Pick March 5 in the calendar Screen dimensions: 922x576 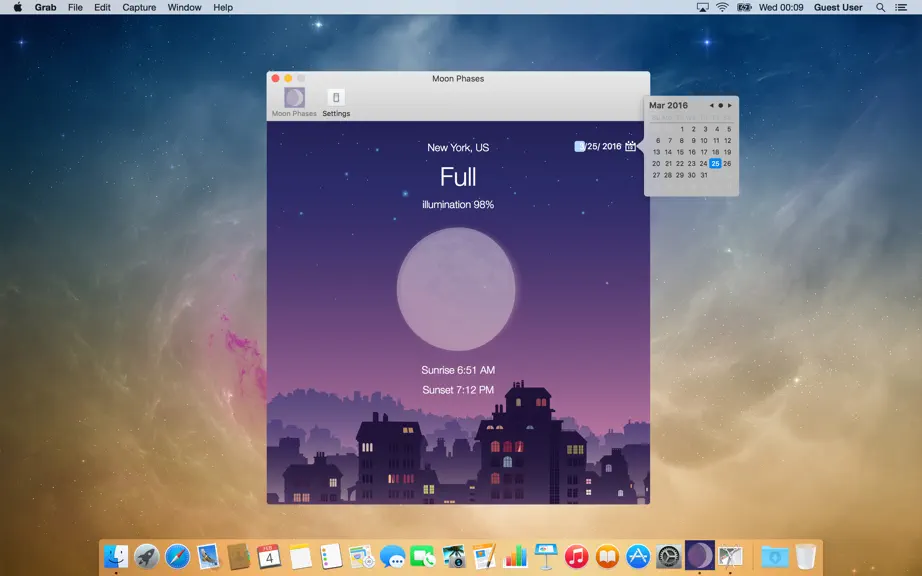coord(729,129)
